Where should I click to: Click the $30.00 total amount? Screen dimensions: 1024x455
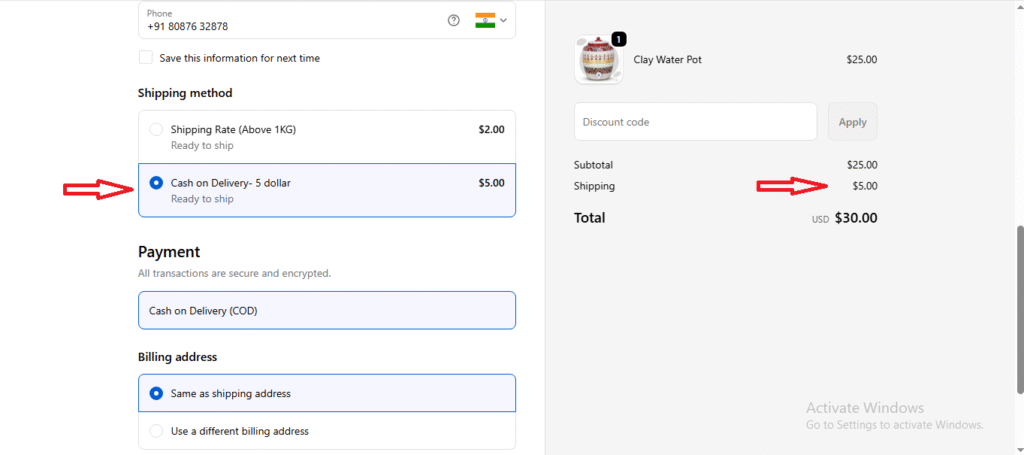pos(856,218)
